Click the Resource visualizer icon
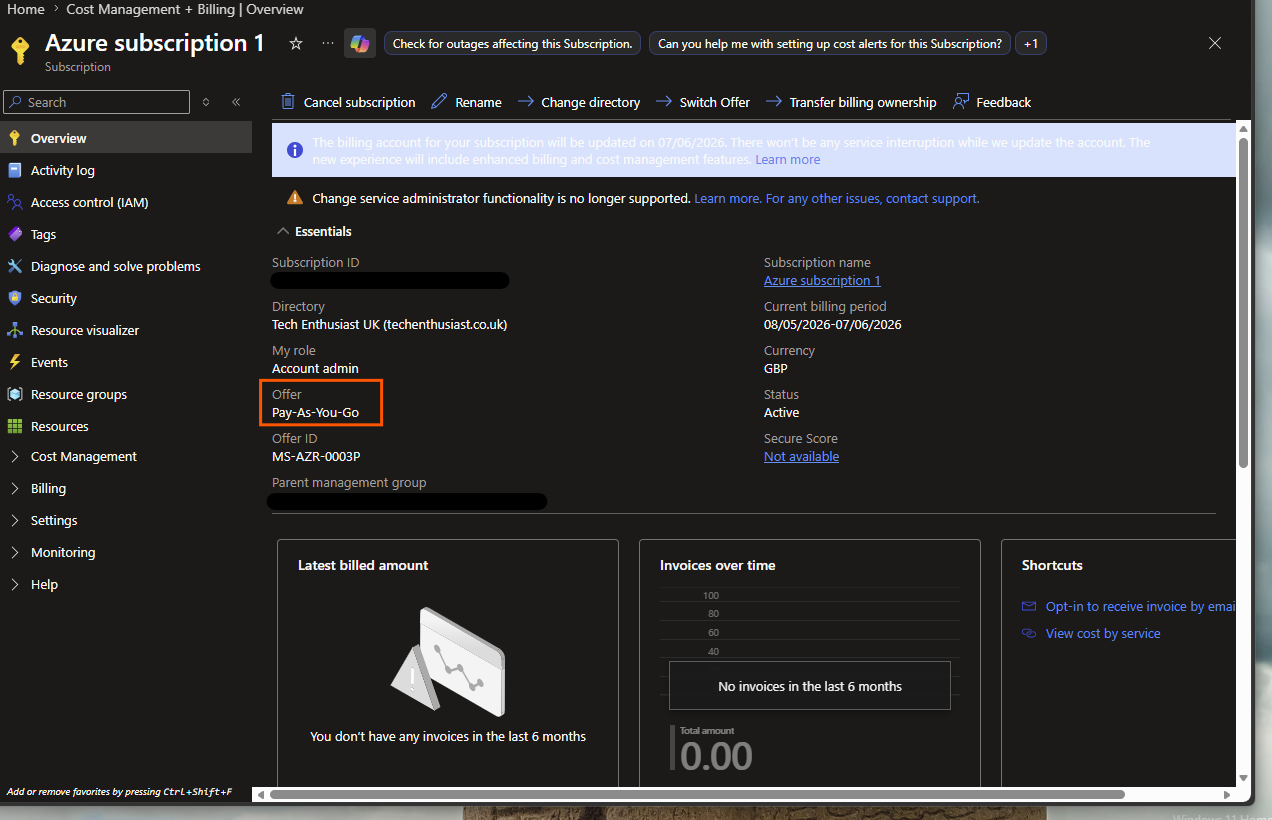The height and width of the screenshot is (820, 1272). [14, 330]
